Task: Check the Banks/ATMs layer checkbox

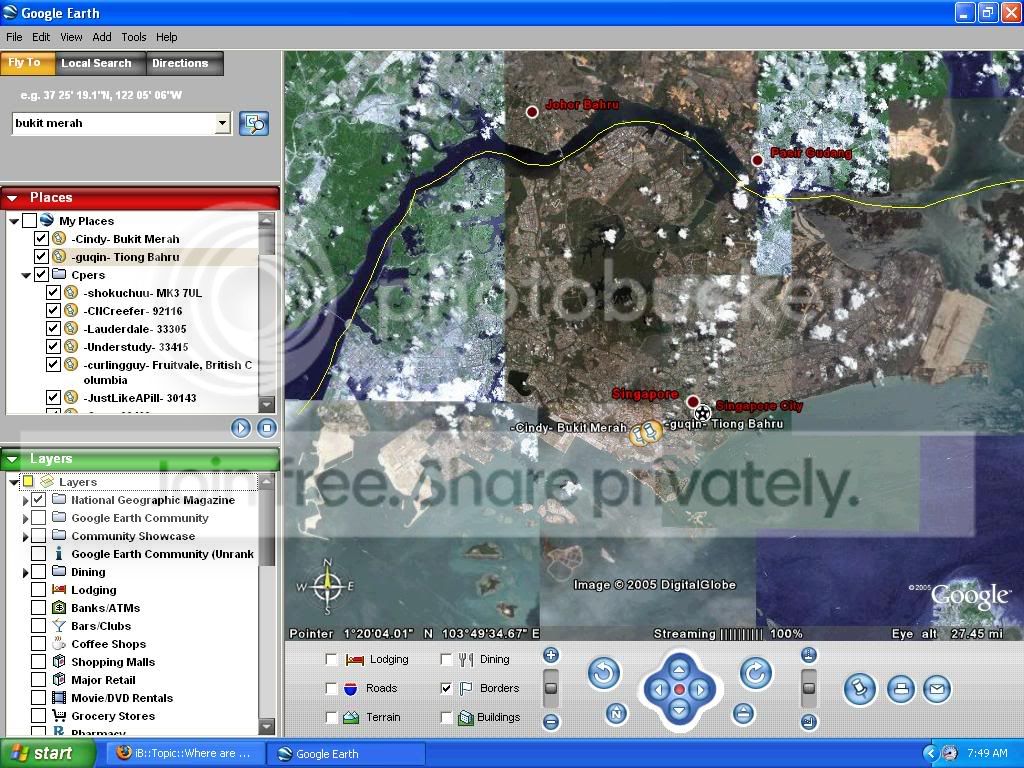Action: (39, 608)
